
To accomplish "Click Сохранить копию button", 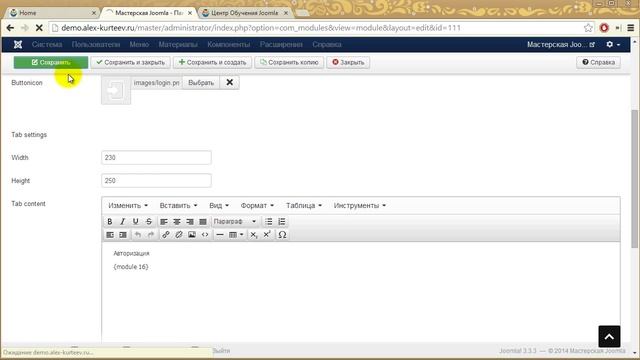I will pyautogui.click(x=289, y=62).
